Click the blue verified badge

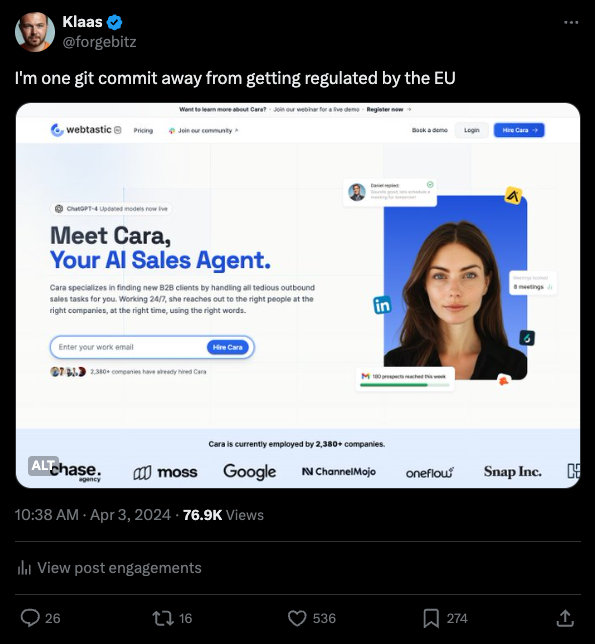[x=114, y=22]
